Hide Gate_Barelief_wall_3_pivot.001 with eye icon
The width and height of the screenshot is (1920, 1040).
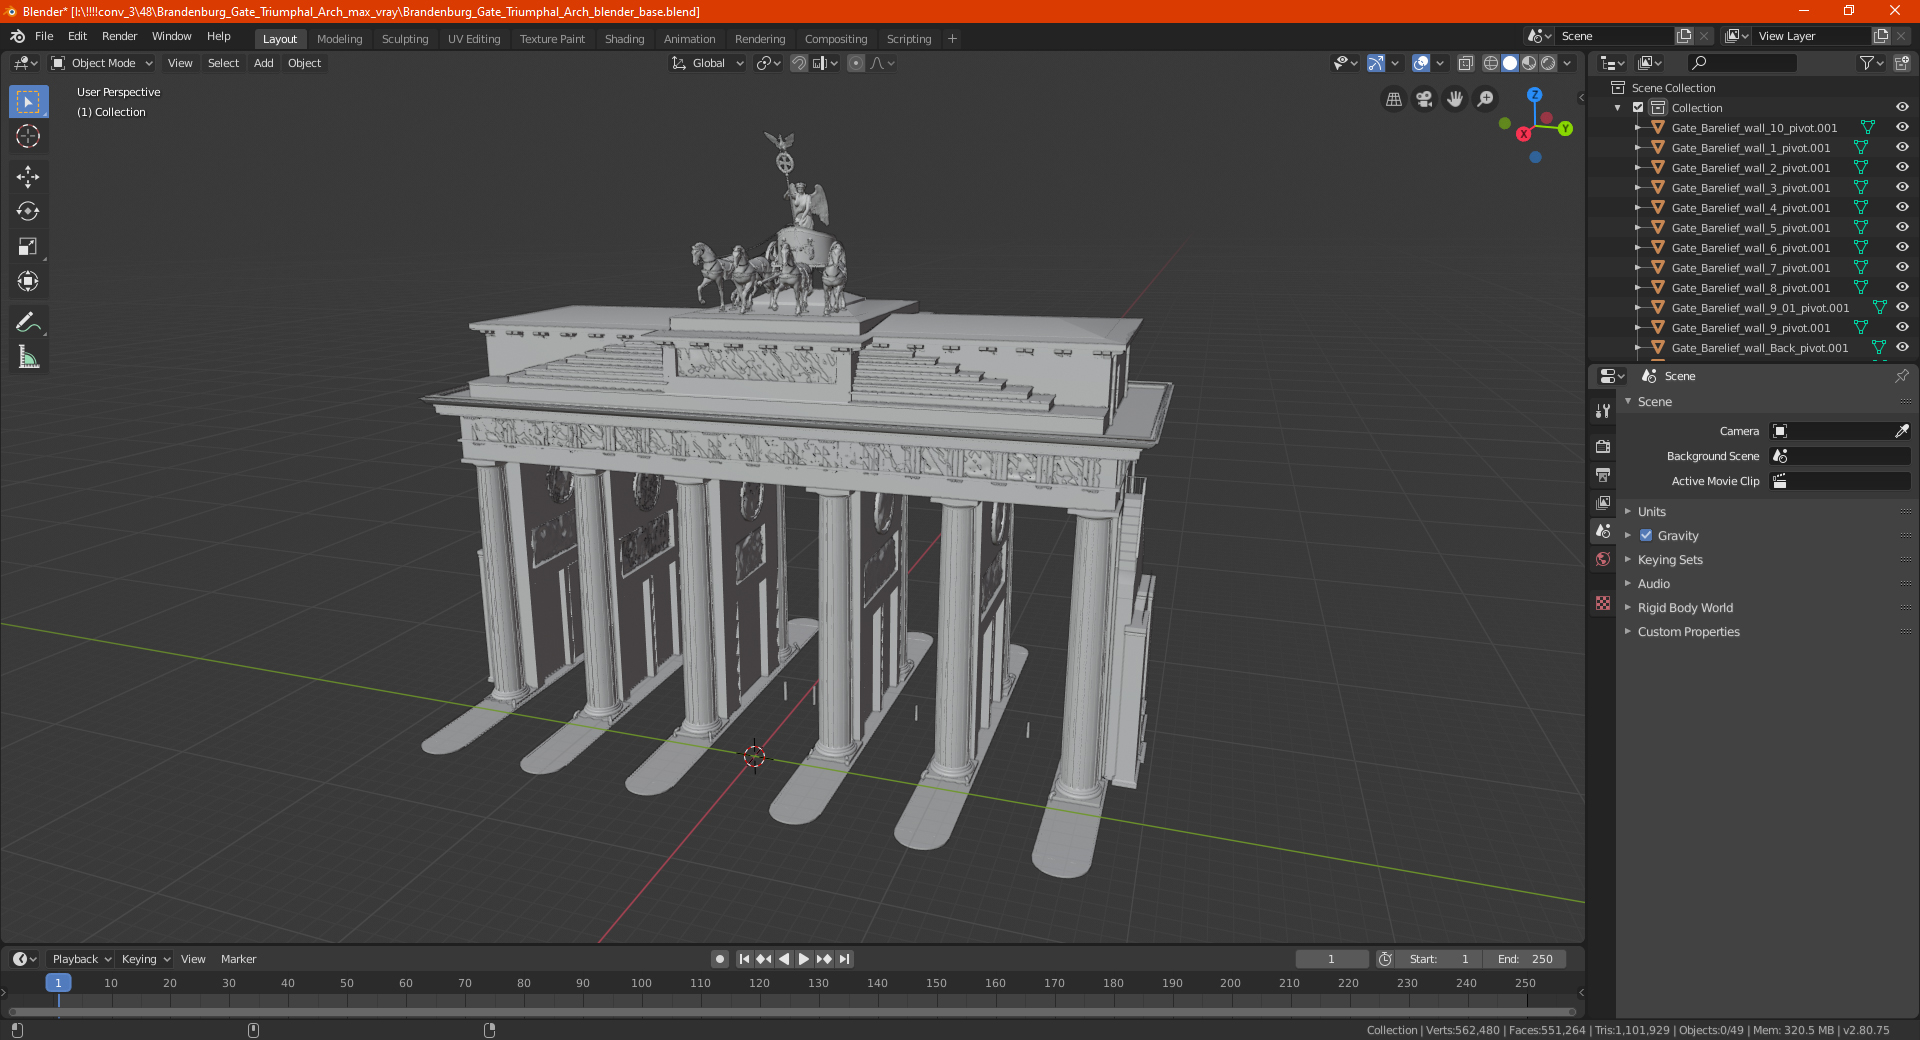[1902, 188]
